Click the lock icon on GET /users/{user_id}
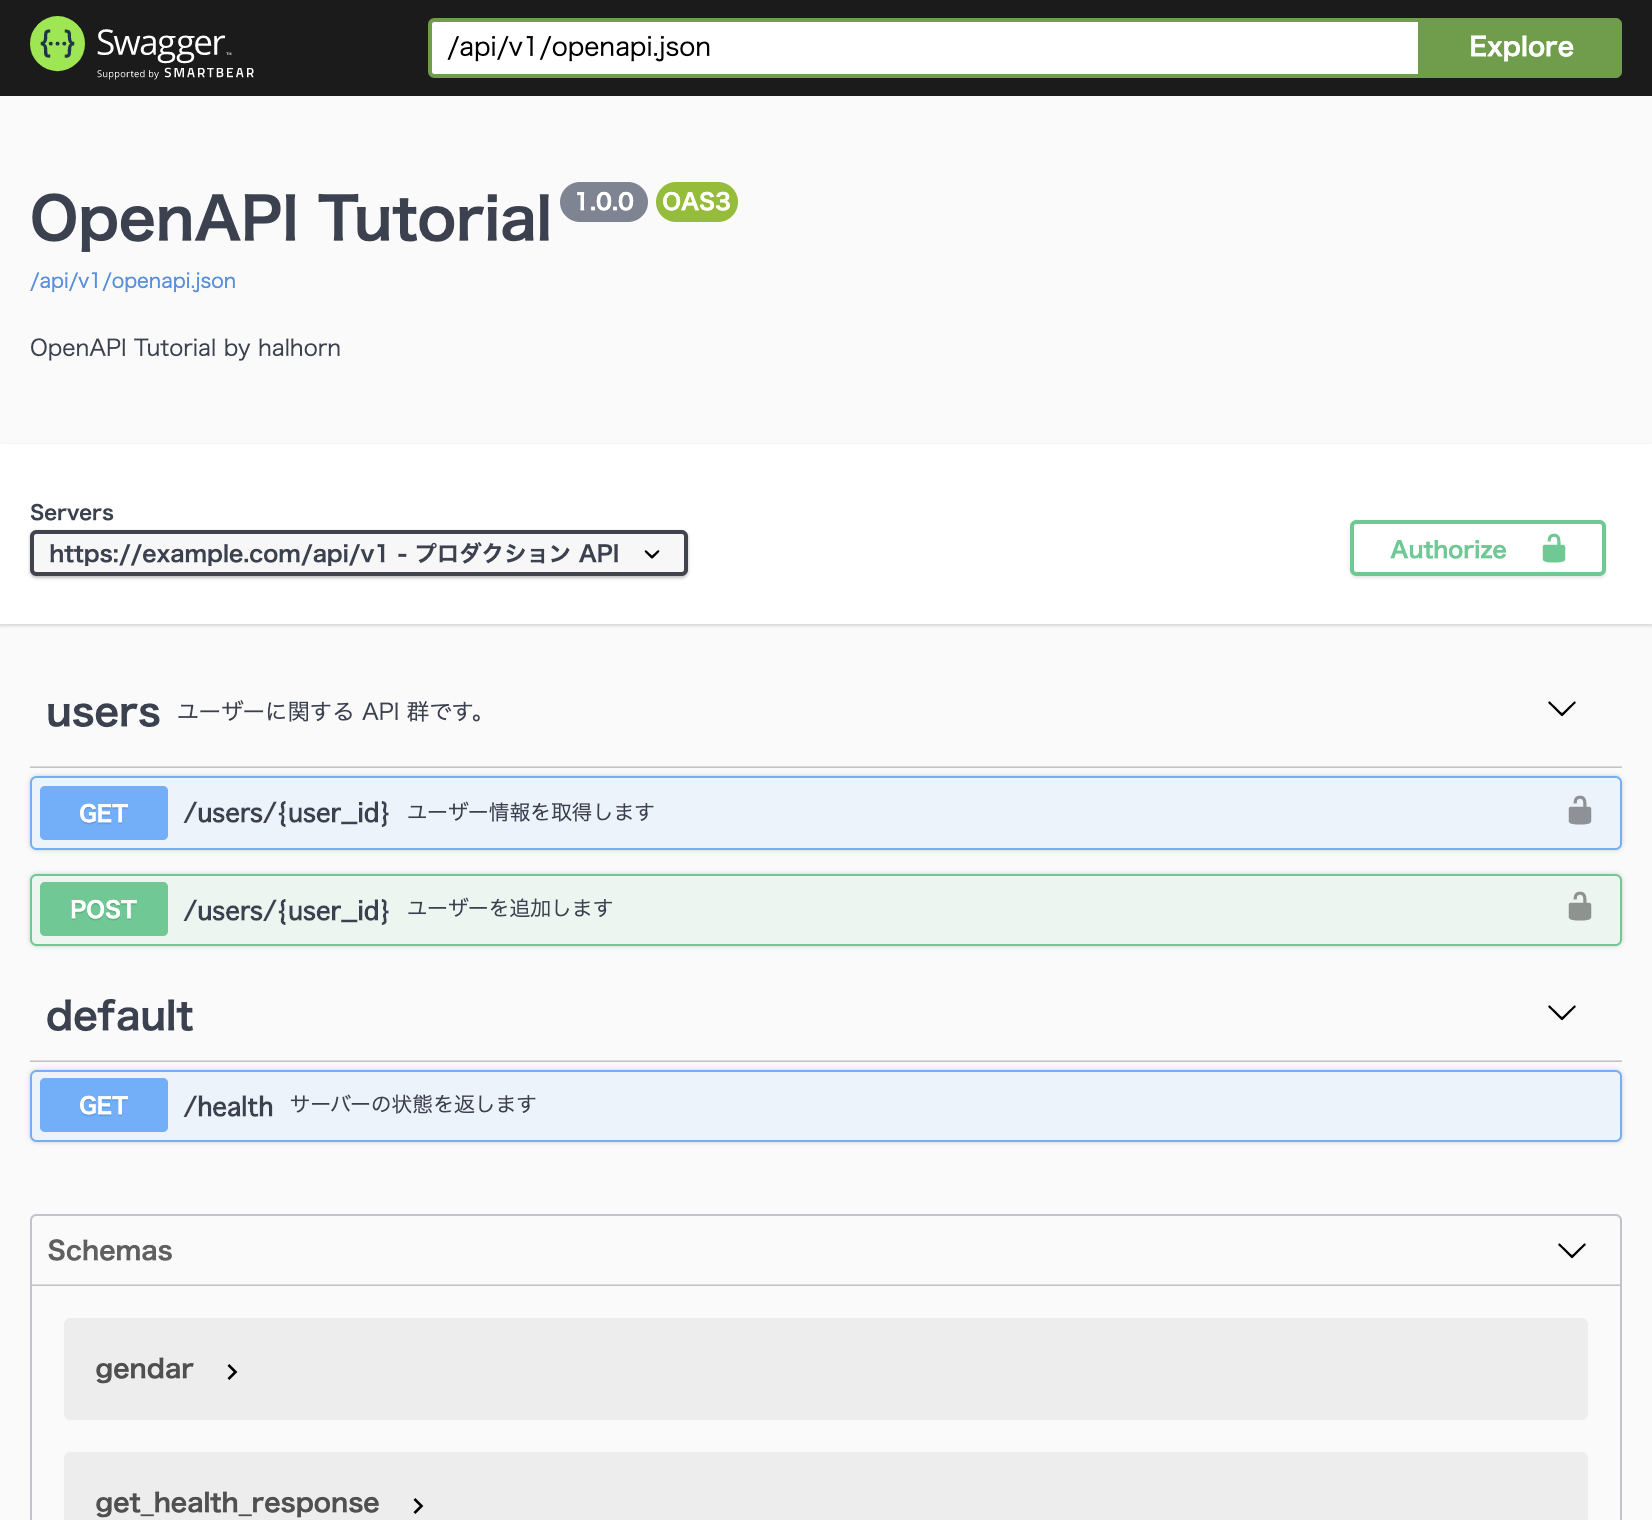 pos(1577,812)
